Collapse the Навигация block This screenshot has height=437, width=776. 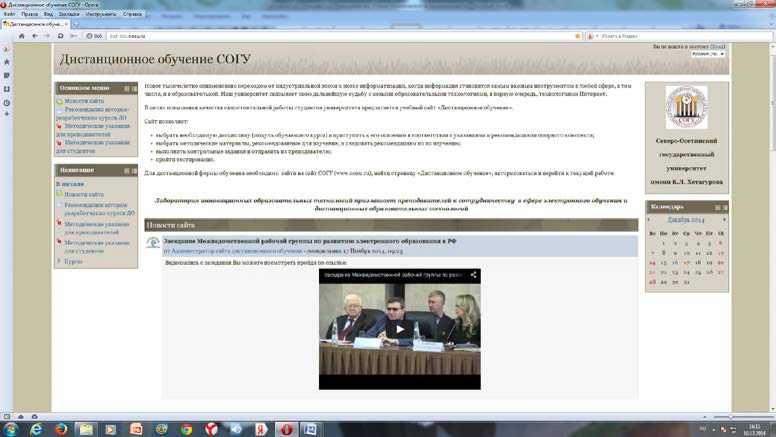(127, 171)
